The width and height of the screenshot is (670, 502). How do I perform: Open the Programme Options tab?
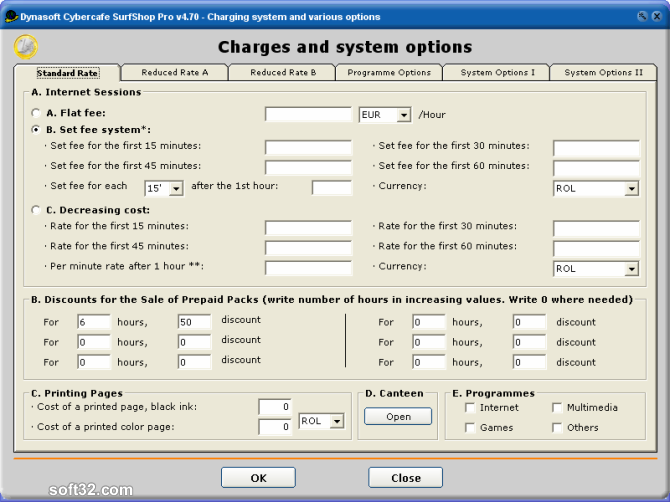[x=389, y=73]
